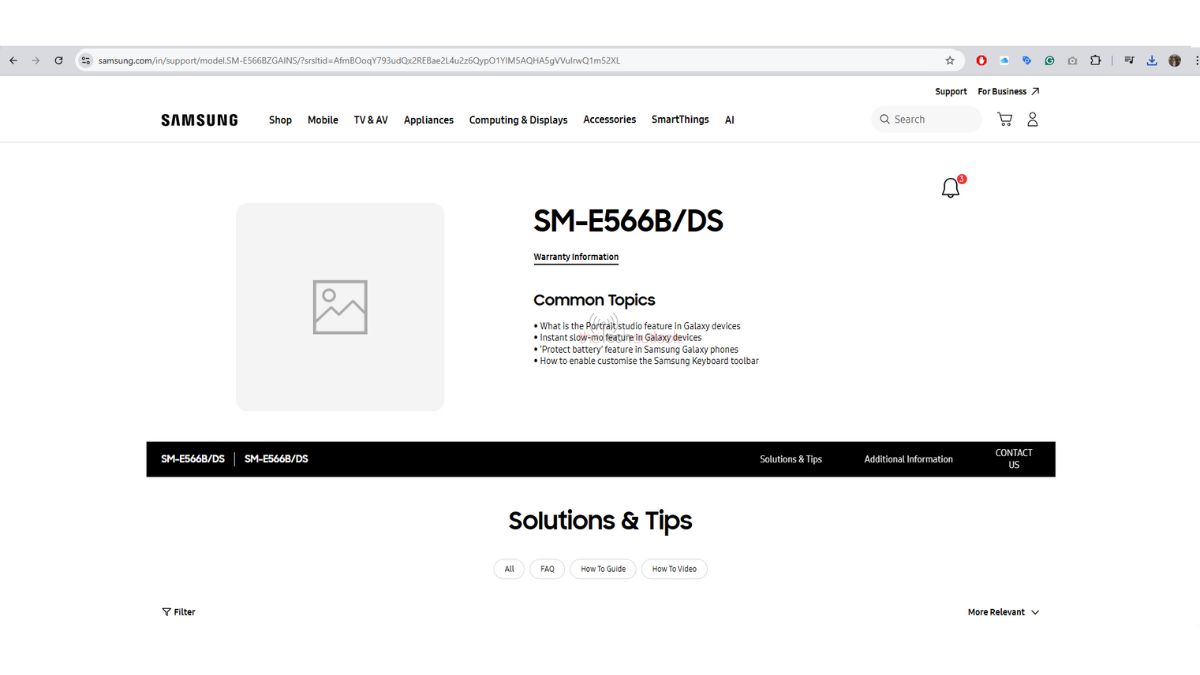Open the Samsung shopping cart icon
The width and height of the screenshot is (1200, 675).
click(1005, 119)
